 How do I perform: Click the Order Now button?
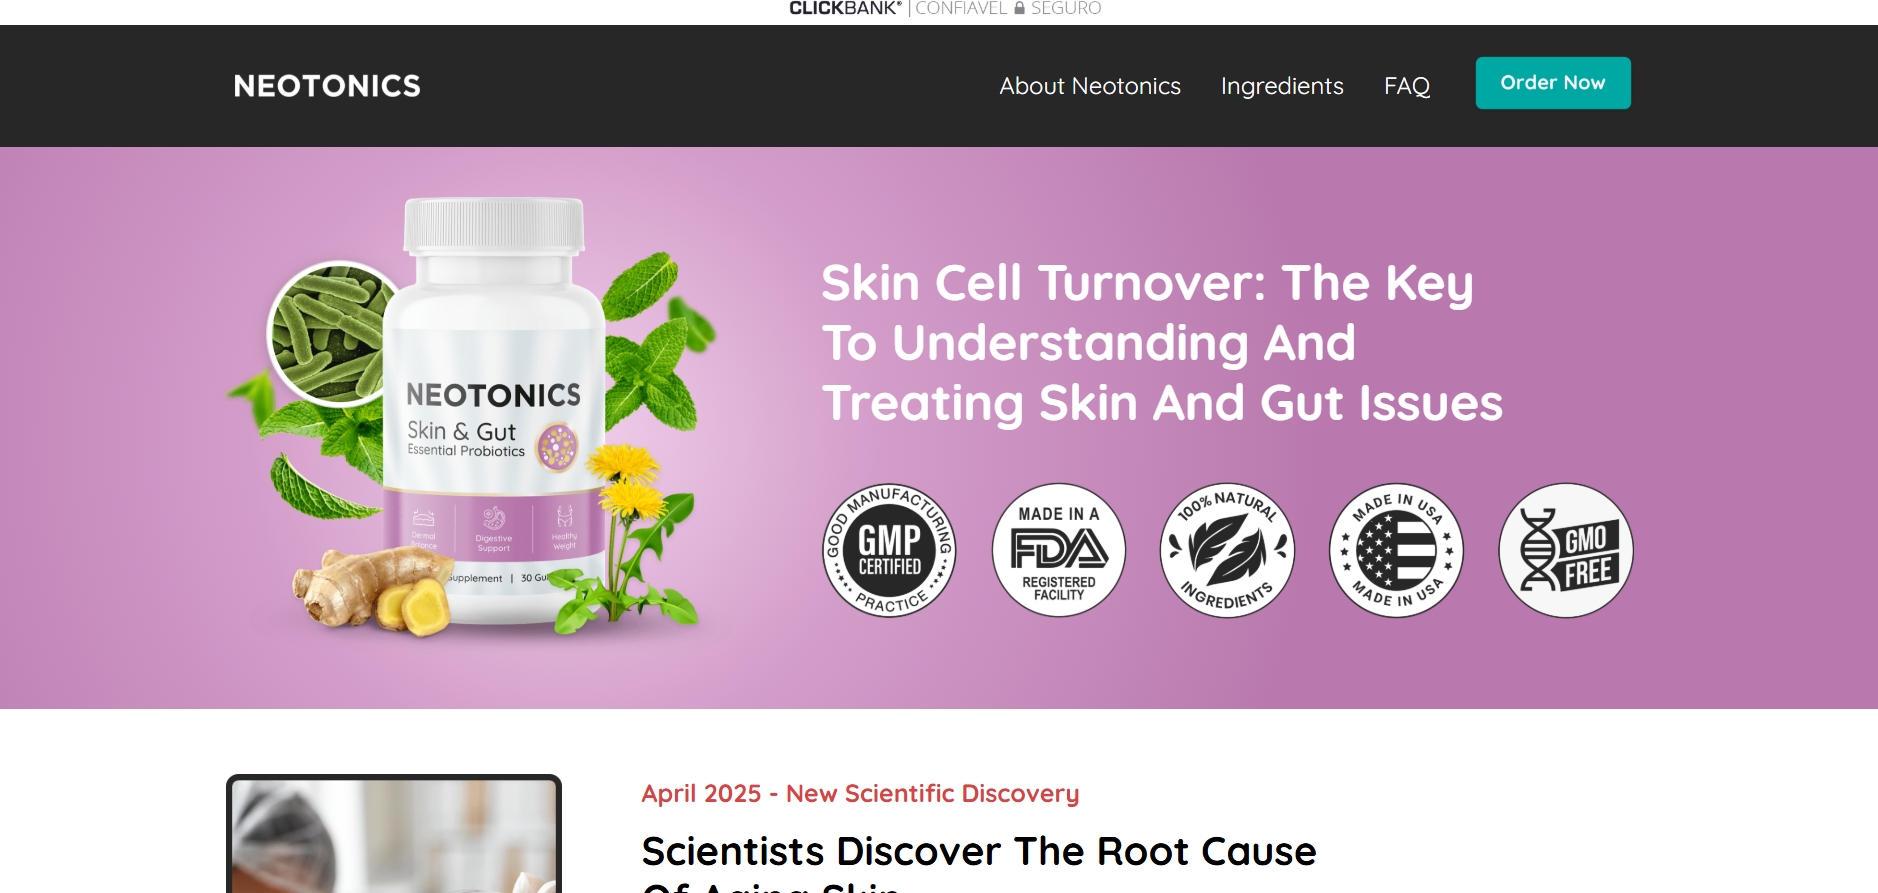coord(1553,83)
